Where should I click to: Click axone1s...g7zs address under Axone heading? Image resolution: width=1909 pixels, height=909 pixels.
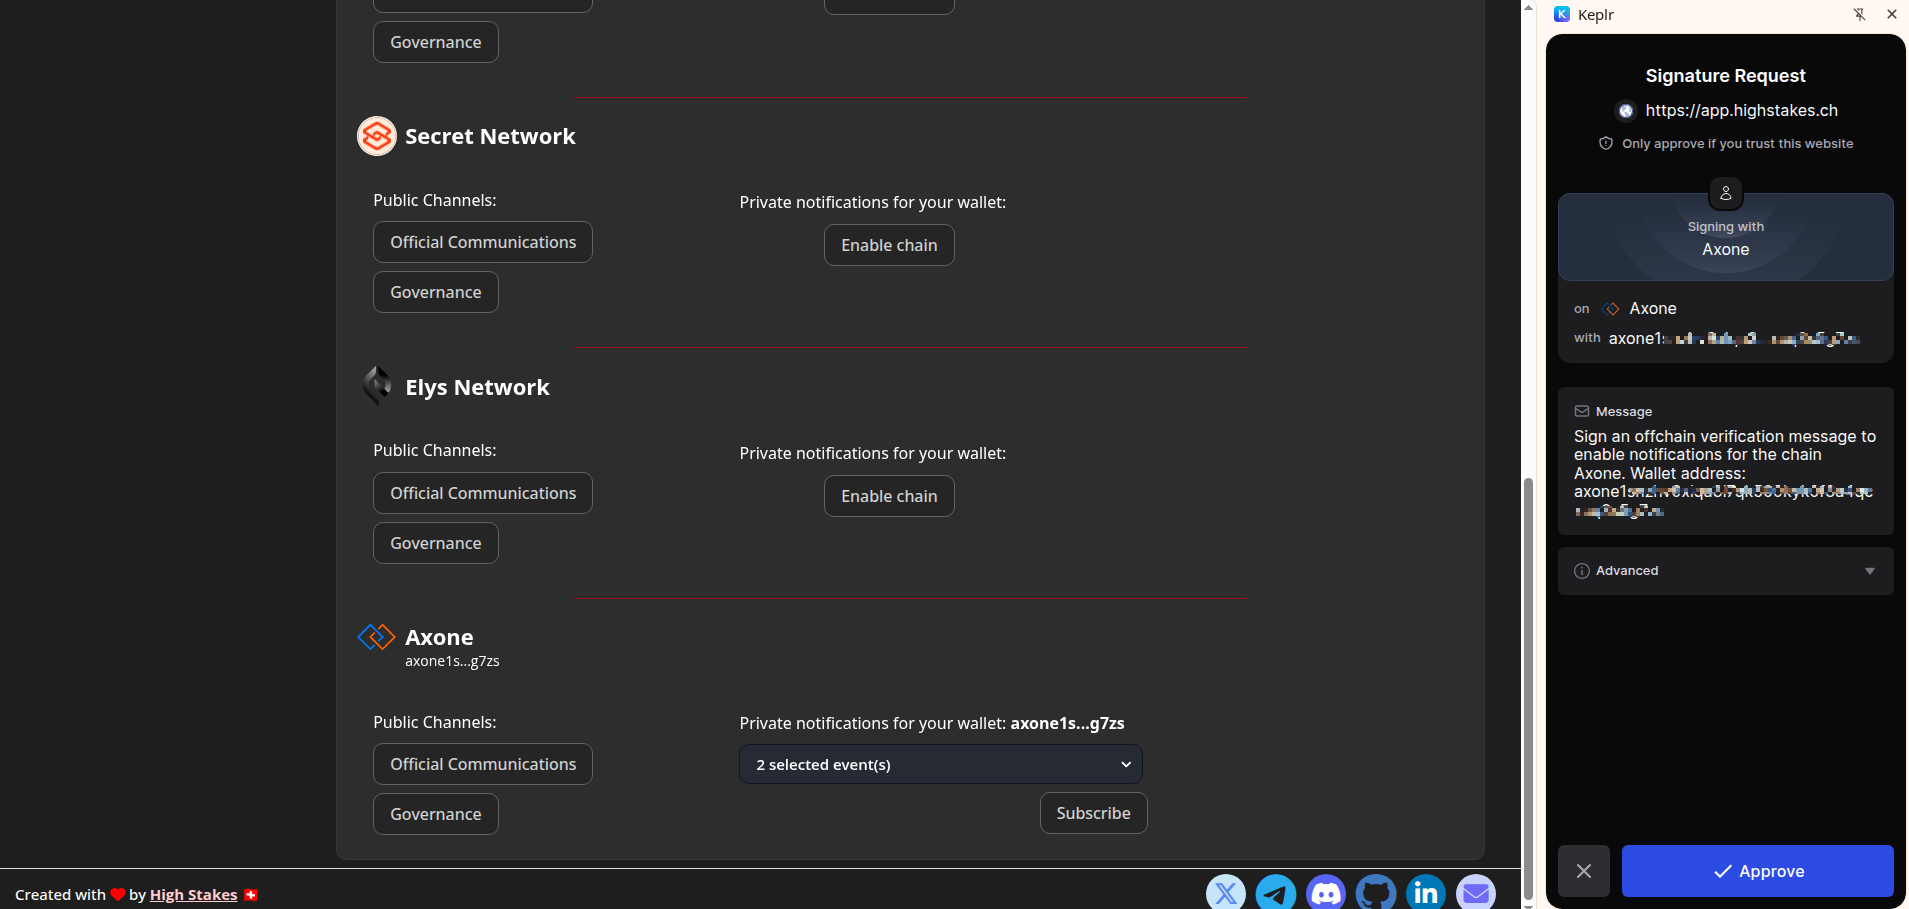(x=452, y=661)
